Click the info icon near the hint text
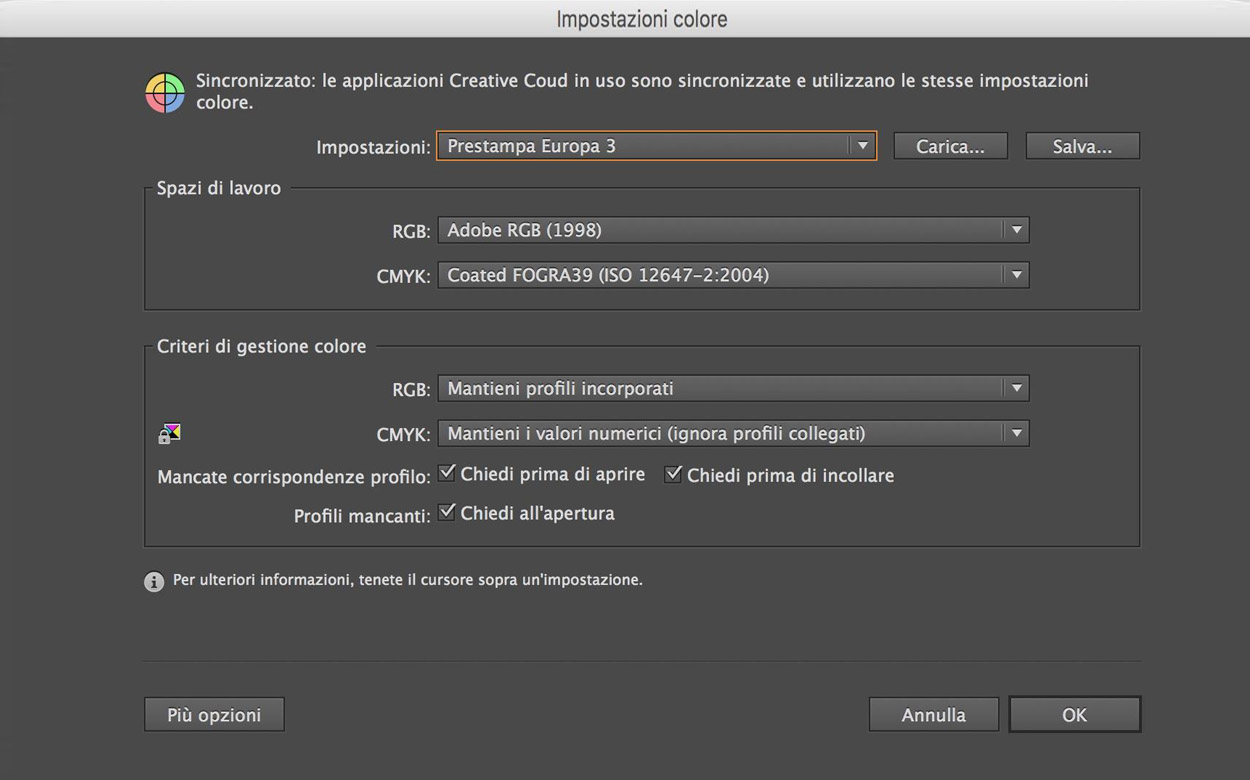The image size is (1250, 780). [x=154, y=580]
